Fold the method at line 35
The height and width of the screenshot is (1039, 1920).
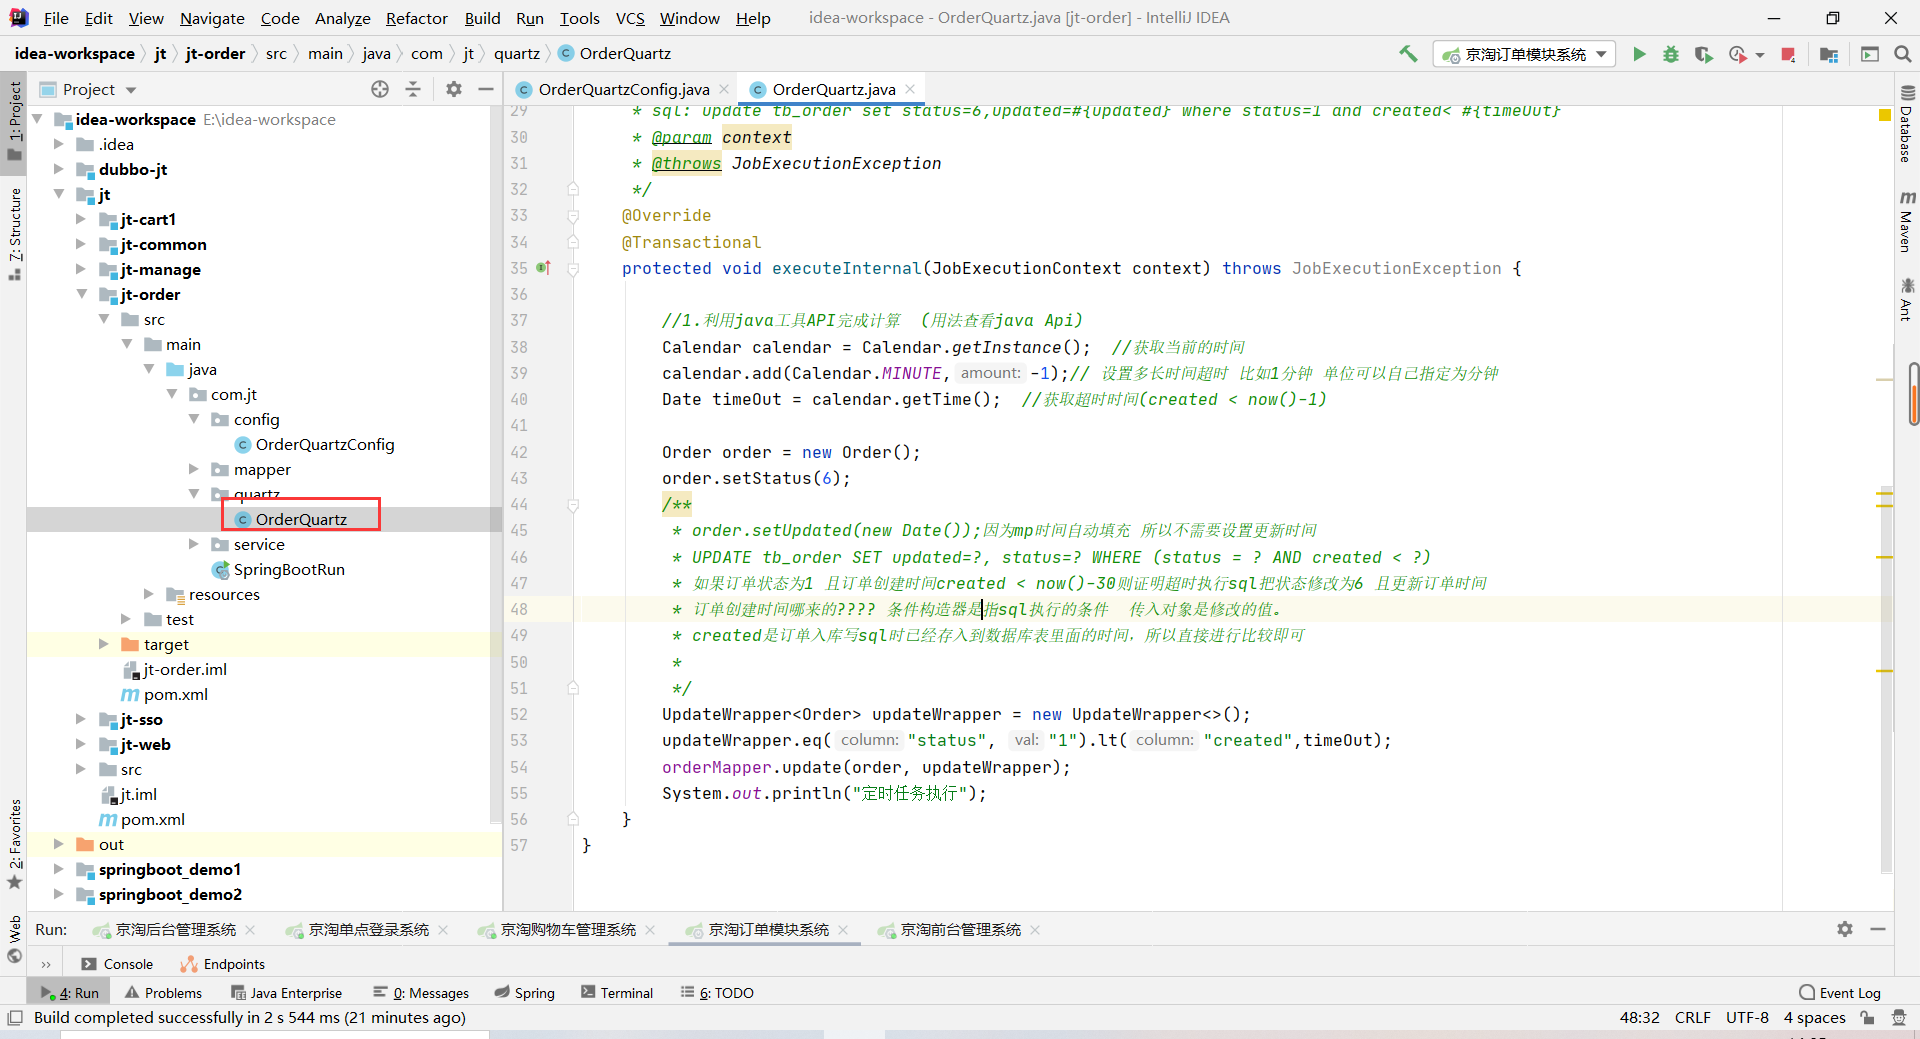pyautogui.click(x=573, y=268)
